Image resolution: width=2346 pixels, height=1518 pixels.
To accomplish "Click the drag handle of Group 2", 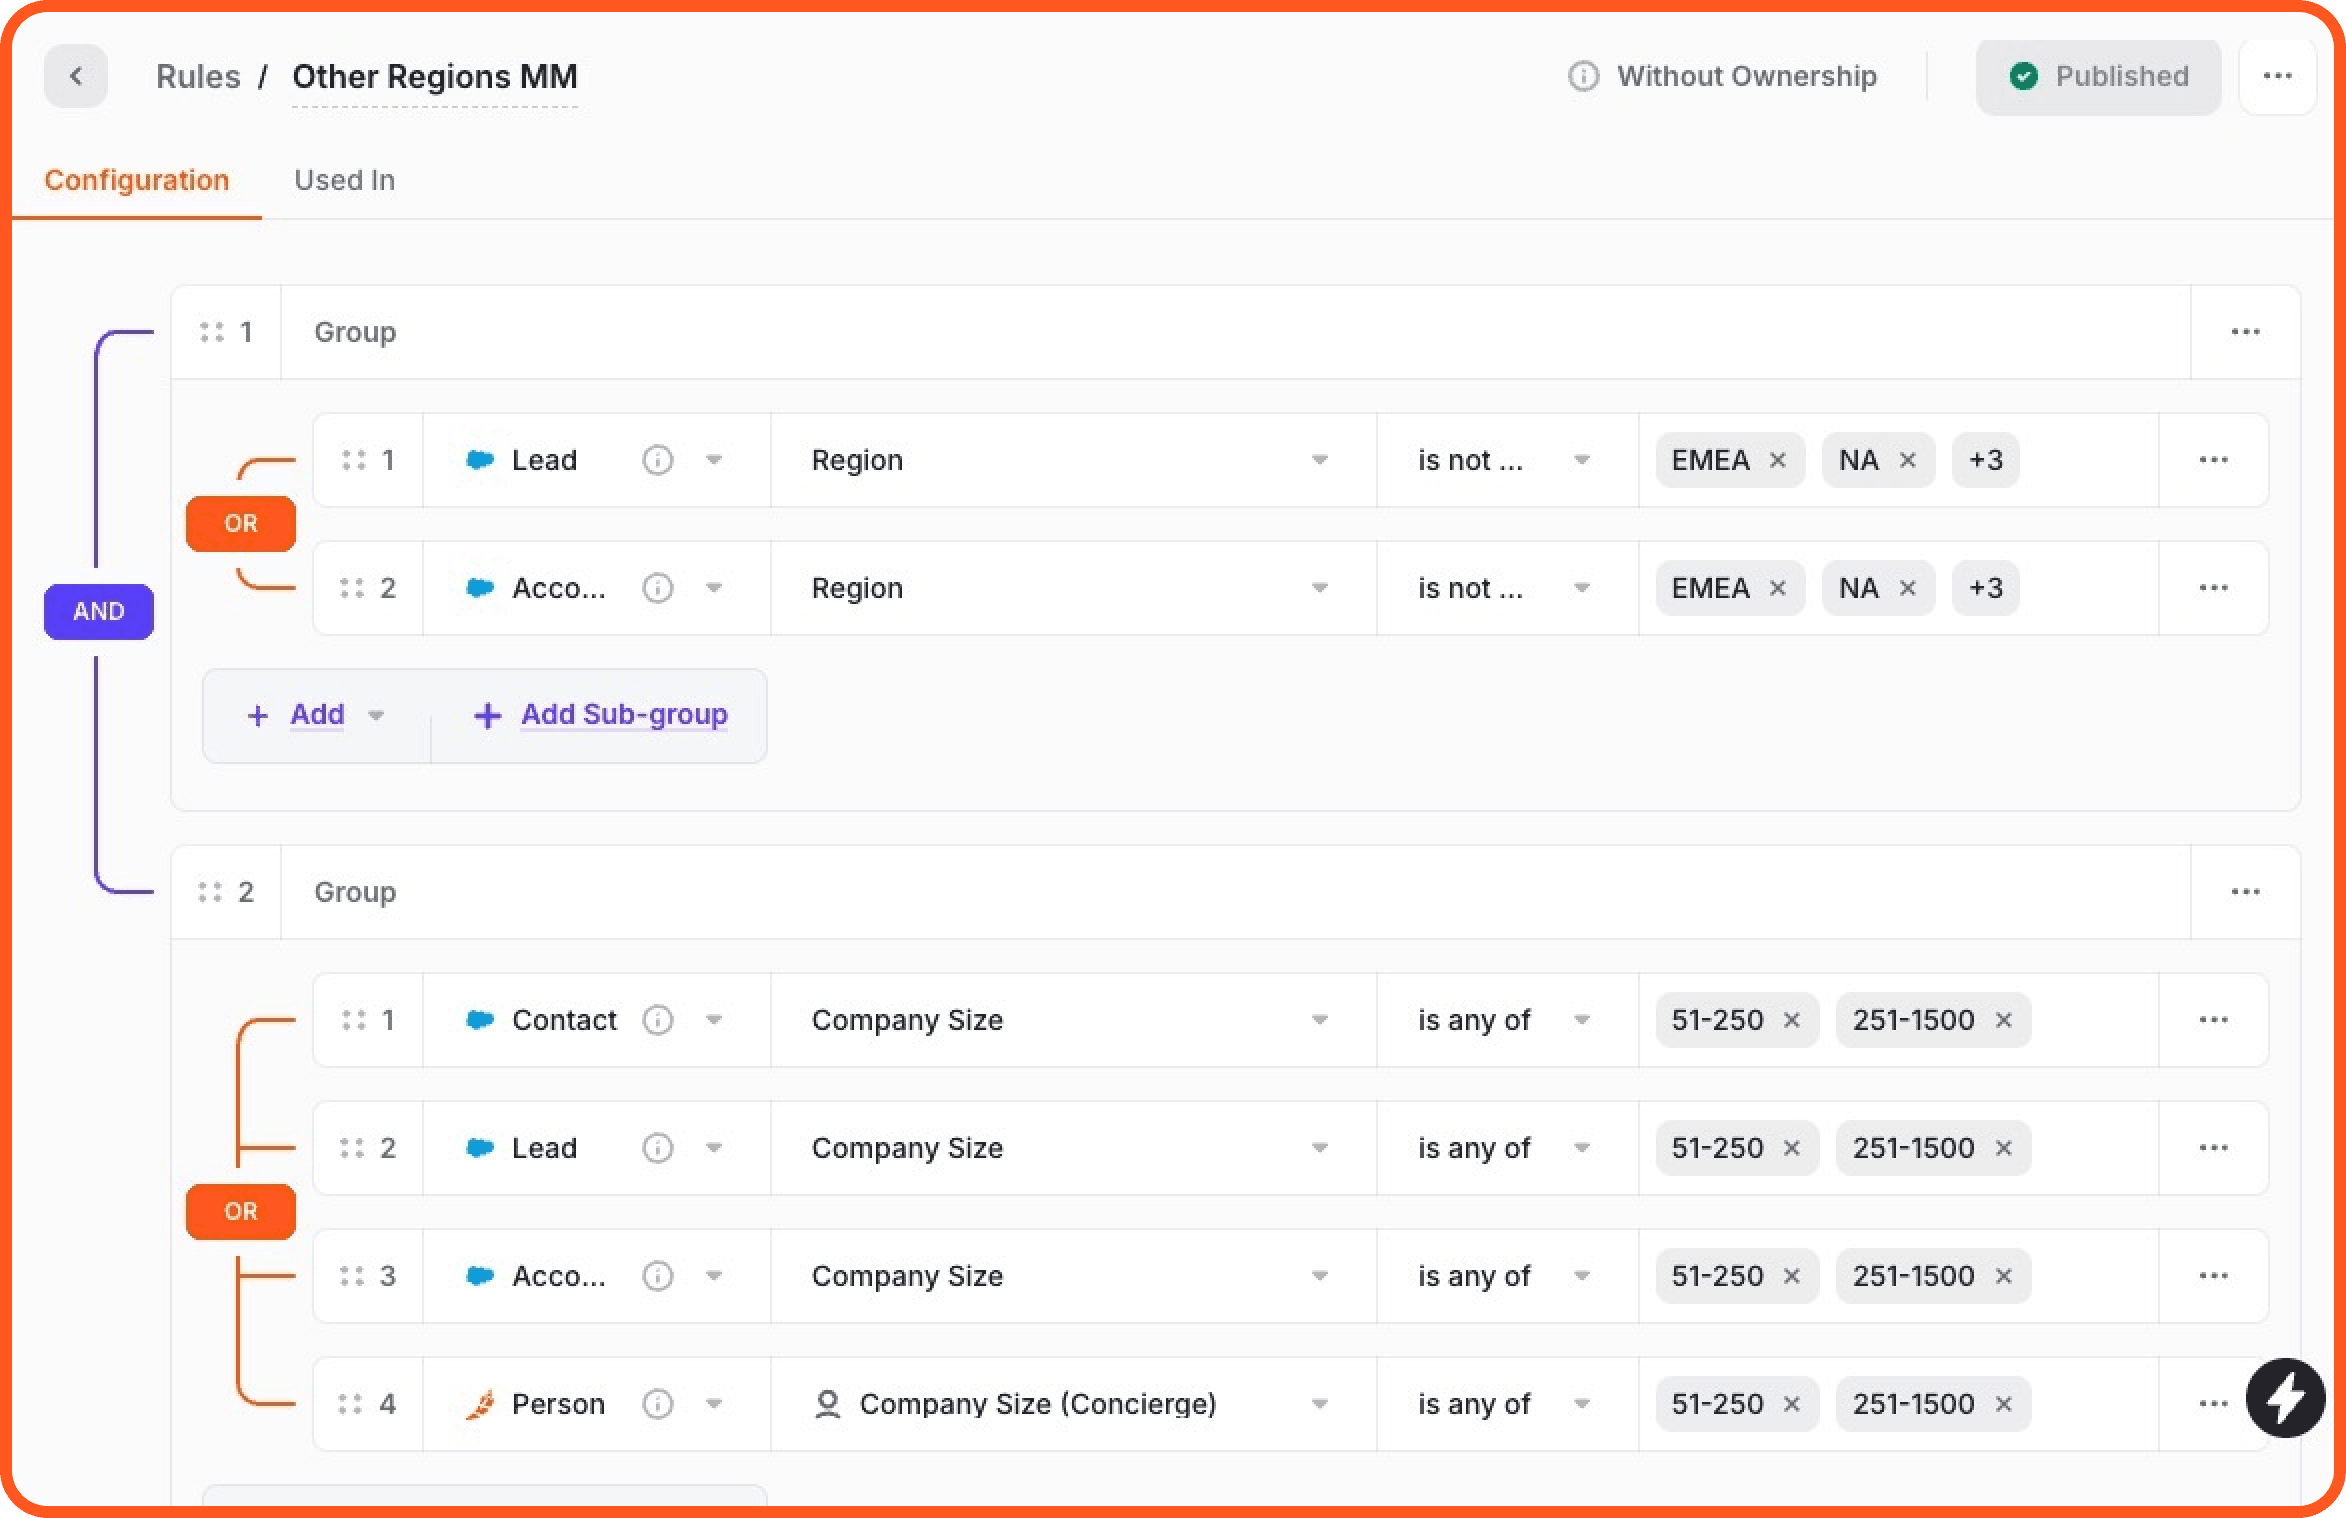I will 211,892.
